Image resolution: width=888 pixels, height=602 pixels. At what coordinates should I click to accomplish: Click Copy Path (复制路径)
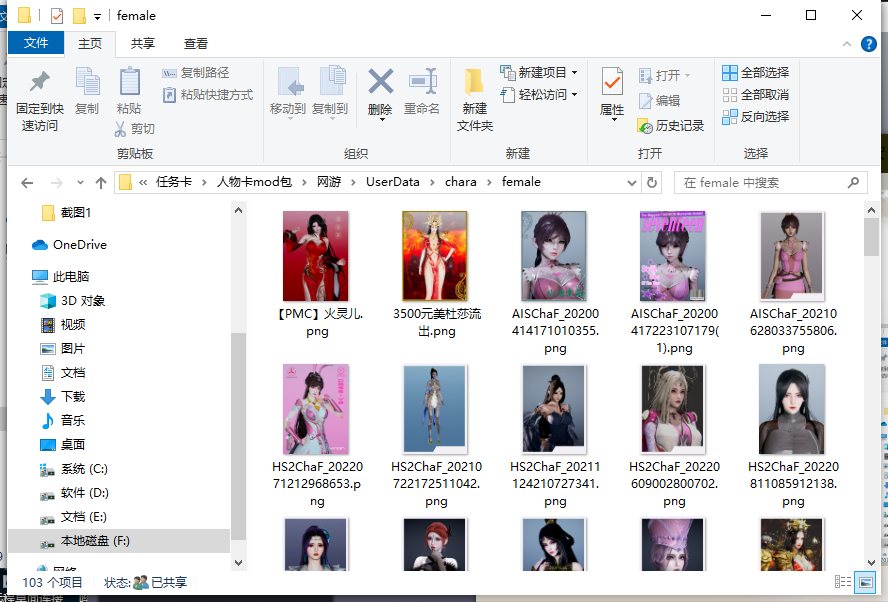tap(195, 72)
